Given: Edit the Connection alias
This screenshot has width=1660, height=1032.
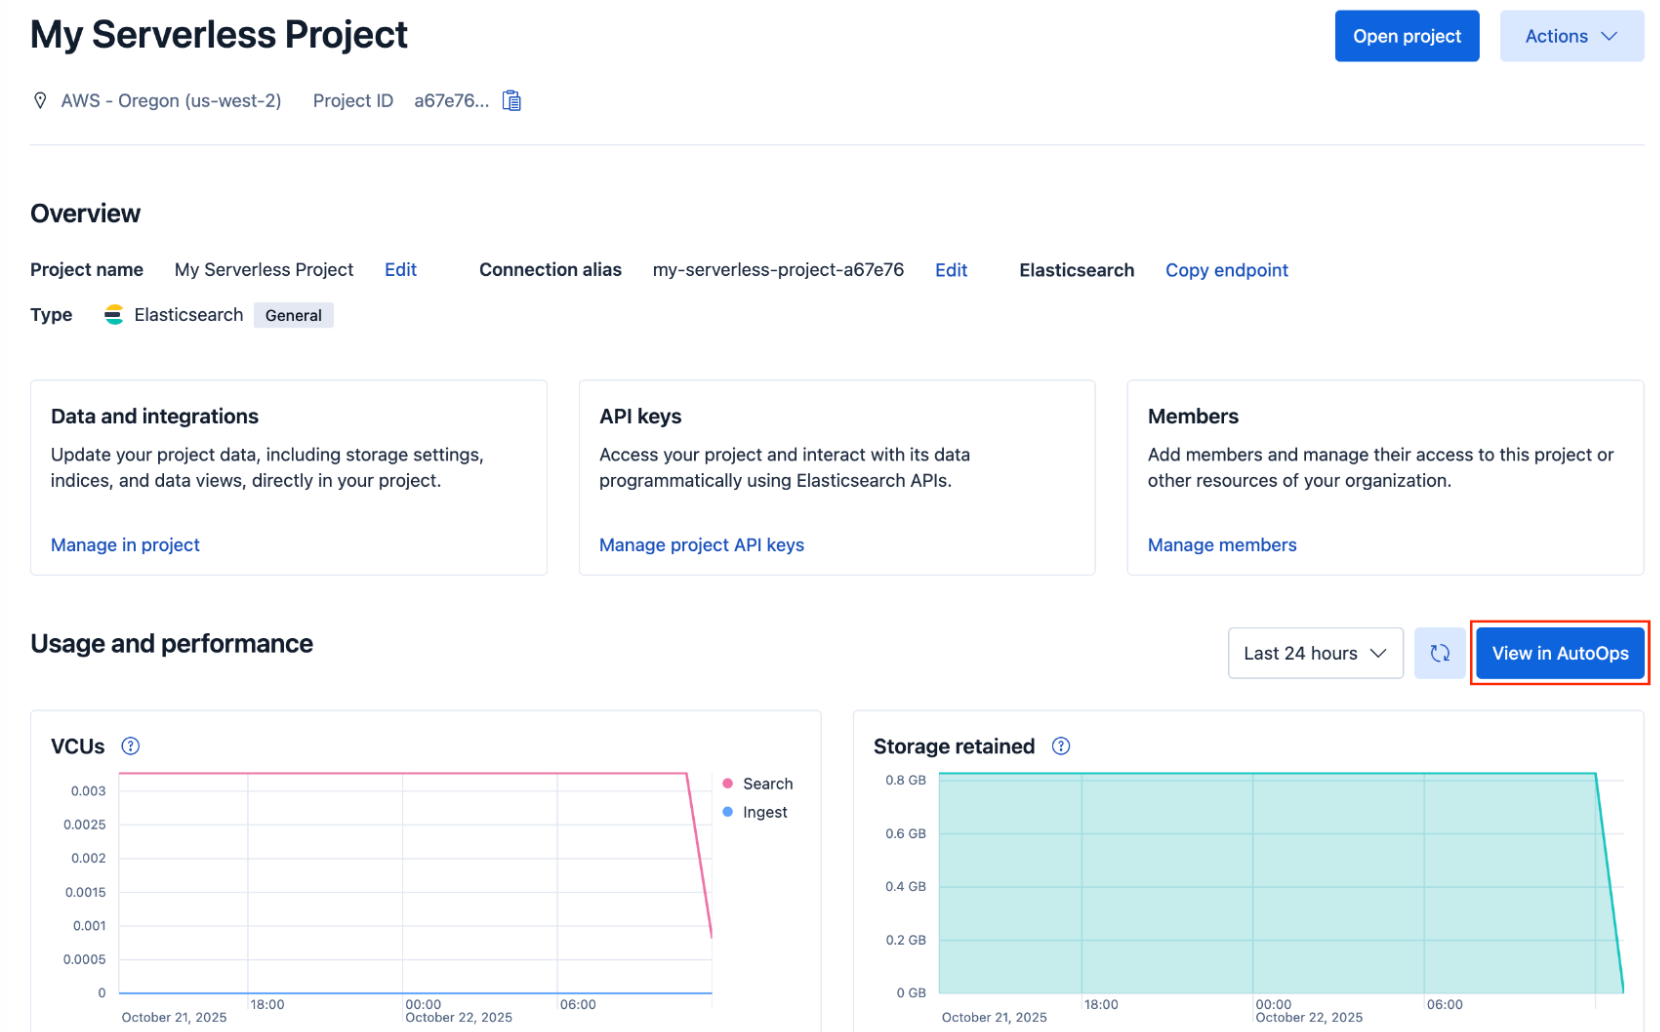Looking at the screenshot, I should pos(951,270).
